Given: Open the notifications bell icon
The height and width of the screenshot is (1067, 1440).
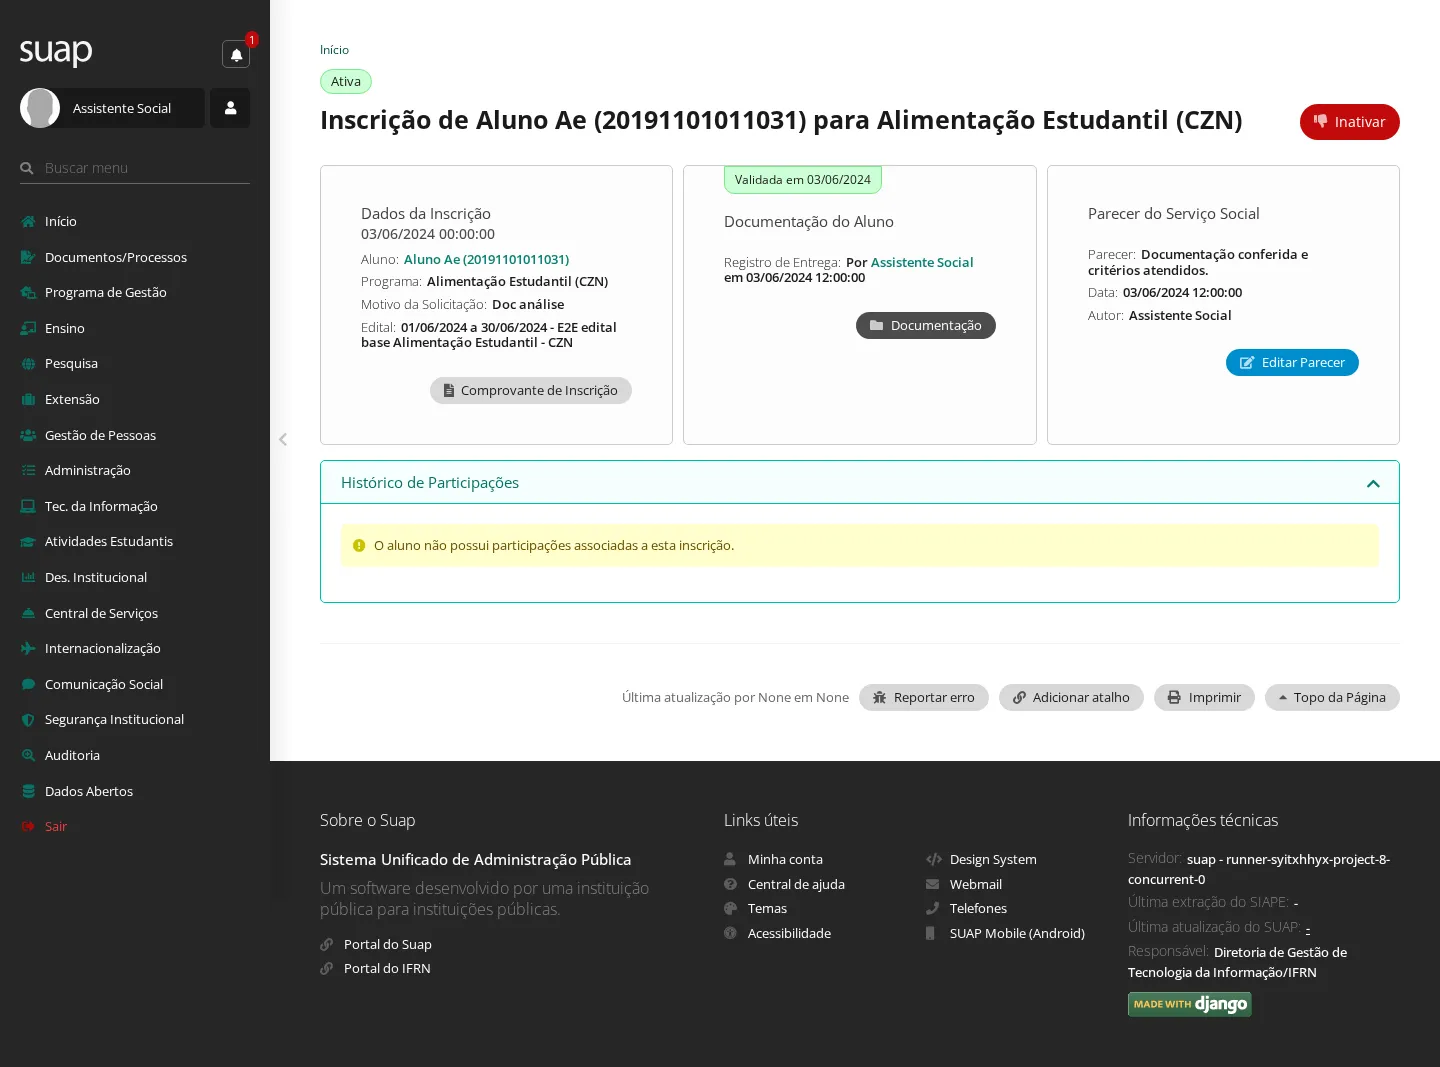Looking at the screenshot, I should [x=236, y=55].
